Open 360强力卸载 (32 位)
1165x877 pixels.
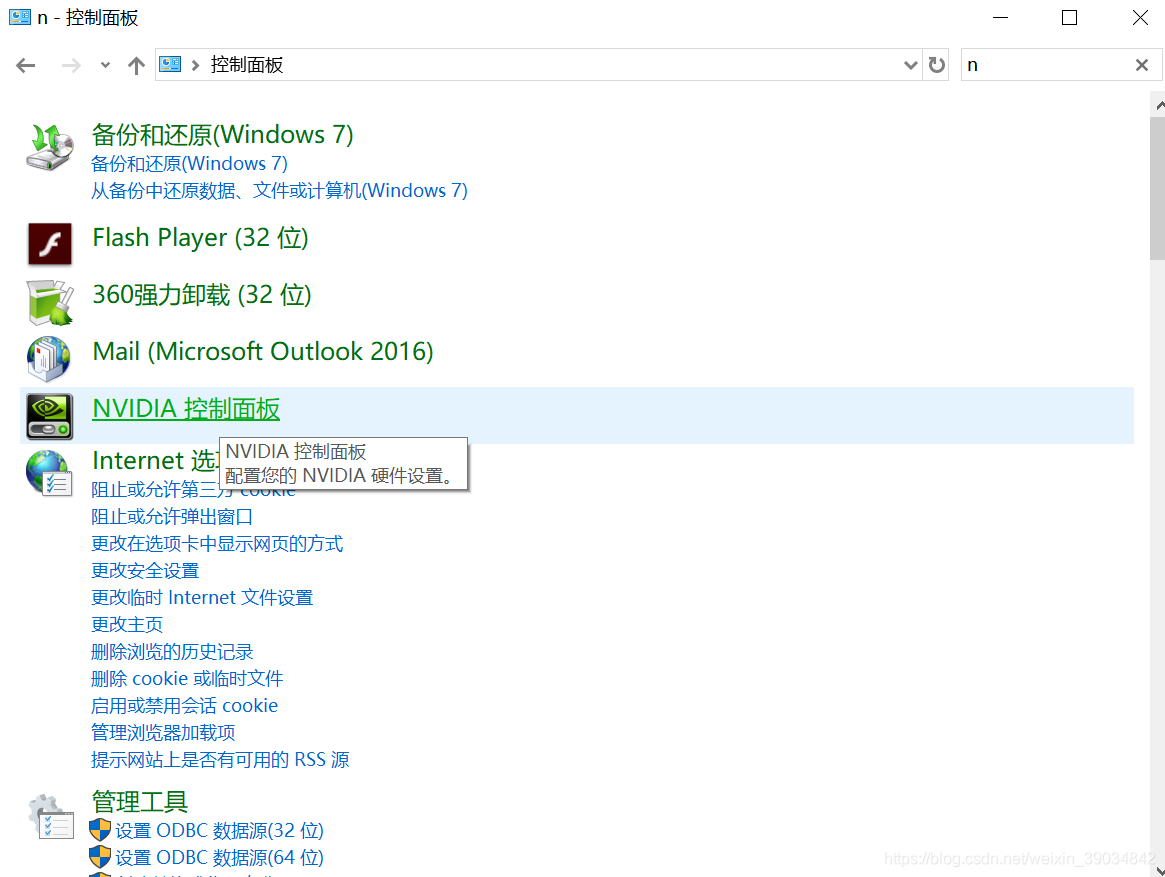coord(202,294)
